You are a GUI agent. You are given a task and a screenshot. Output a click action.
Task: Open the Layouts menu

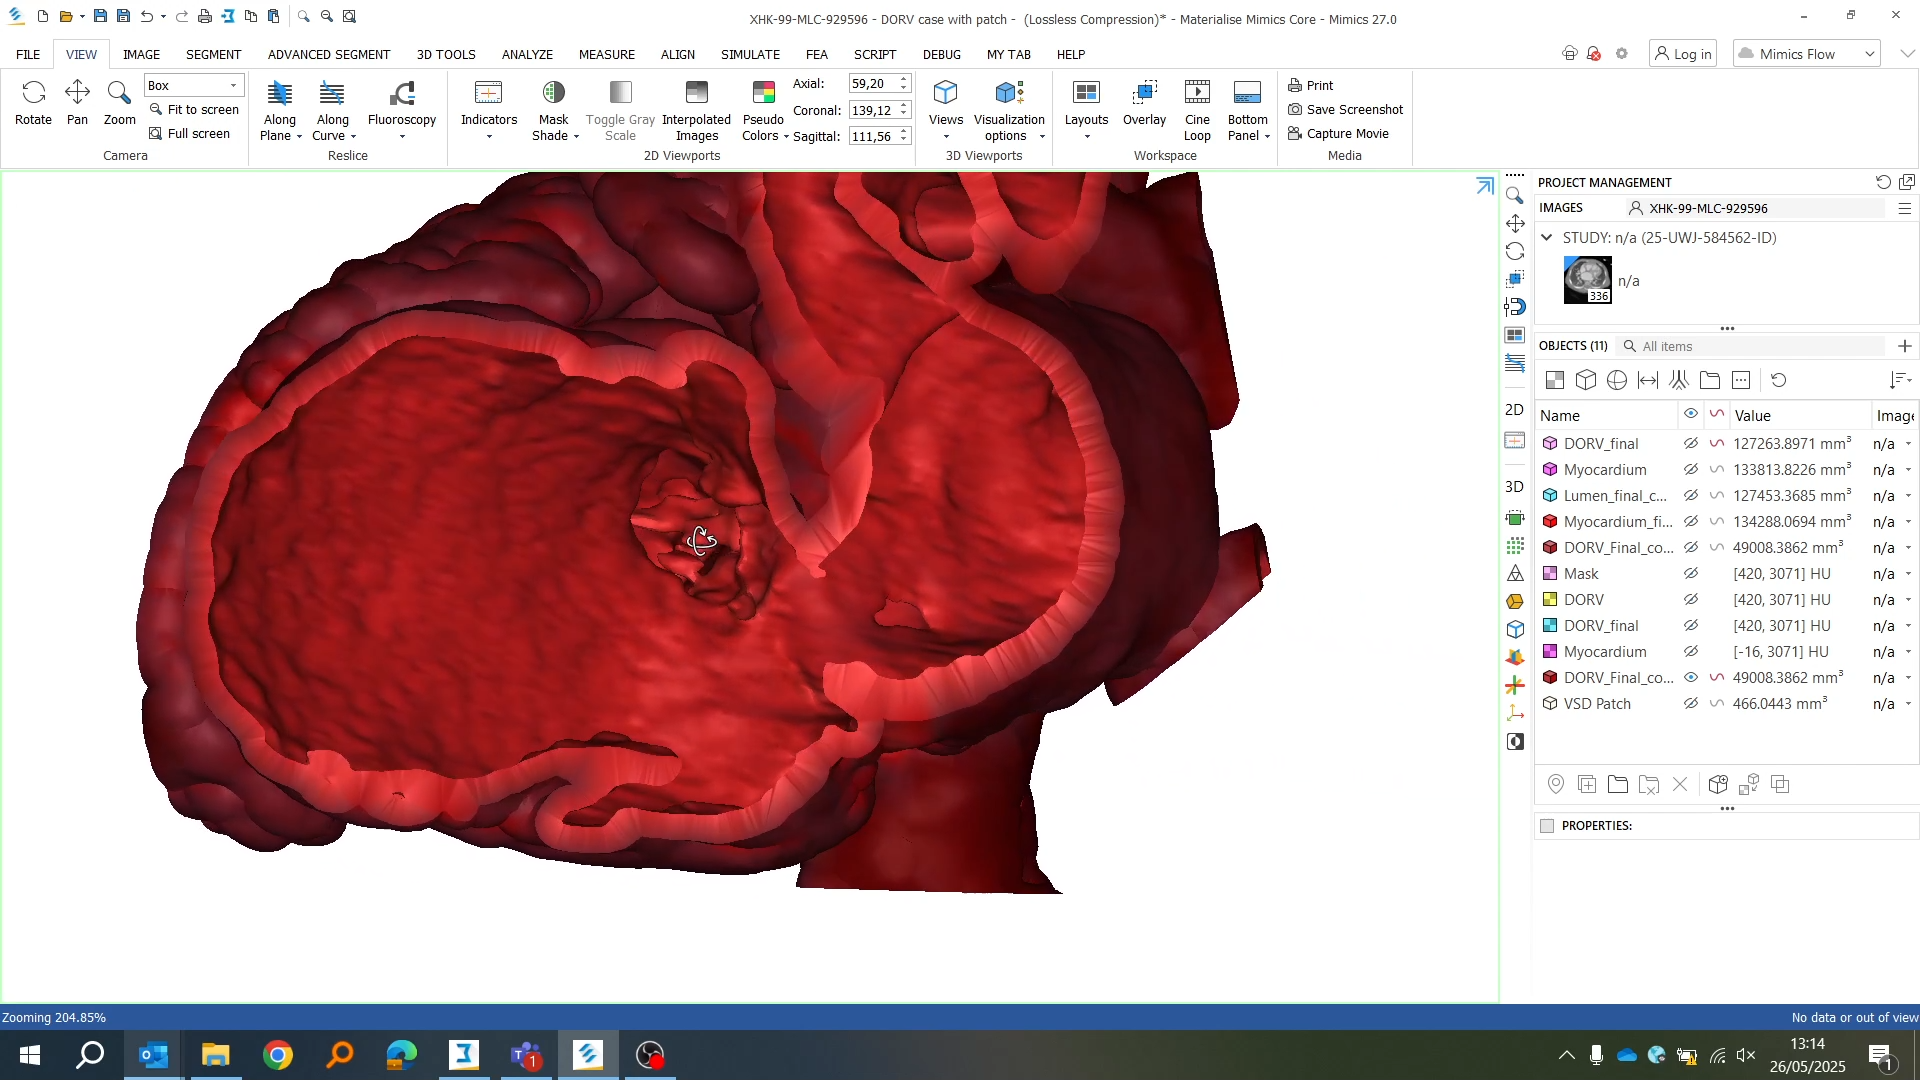[1086, 110]
